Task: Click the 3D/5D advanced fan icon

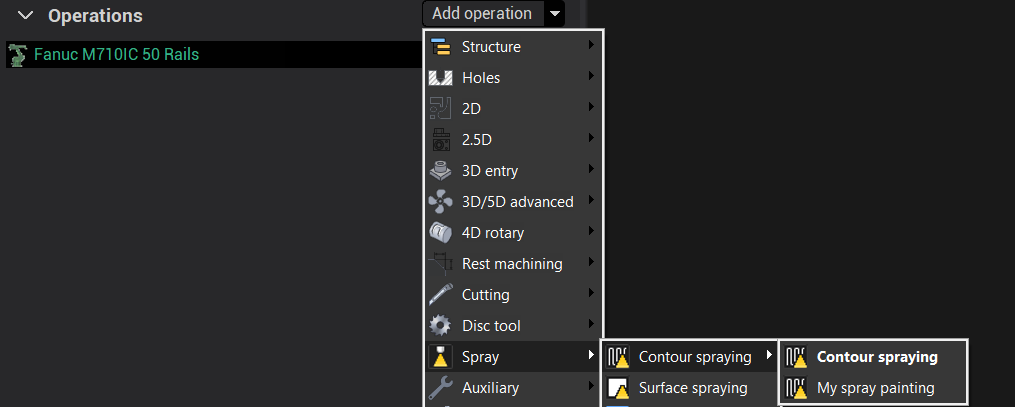Action: click(x=440, y=202)
